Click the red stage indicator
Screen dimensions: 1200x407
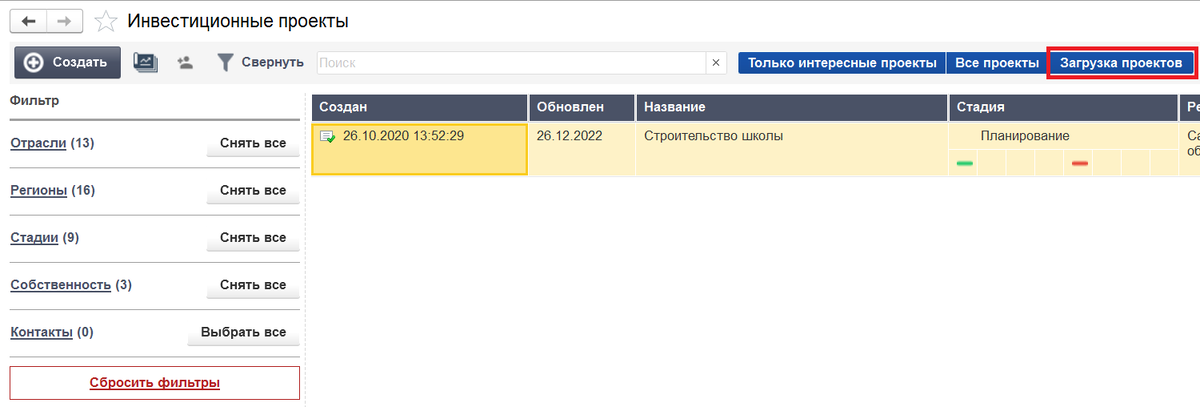[x=1080, y=163]
